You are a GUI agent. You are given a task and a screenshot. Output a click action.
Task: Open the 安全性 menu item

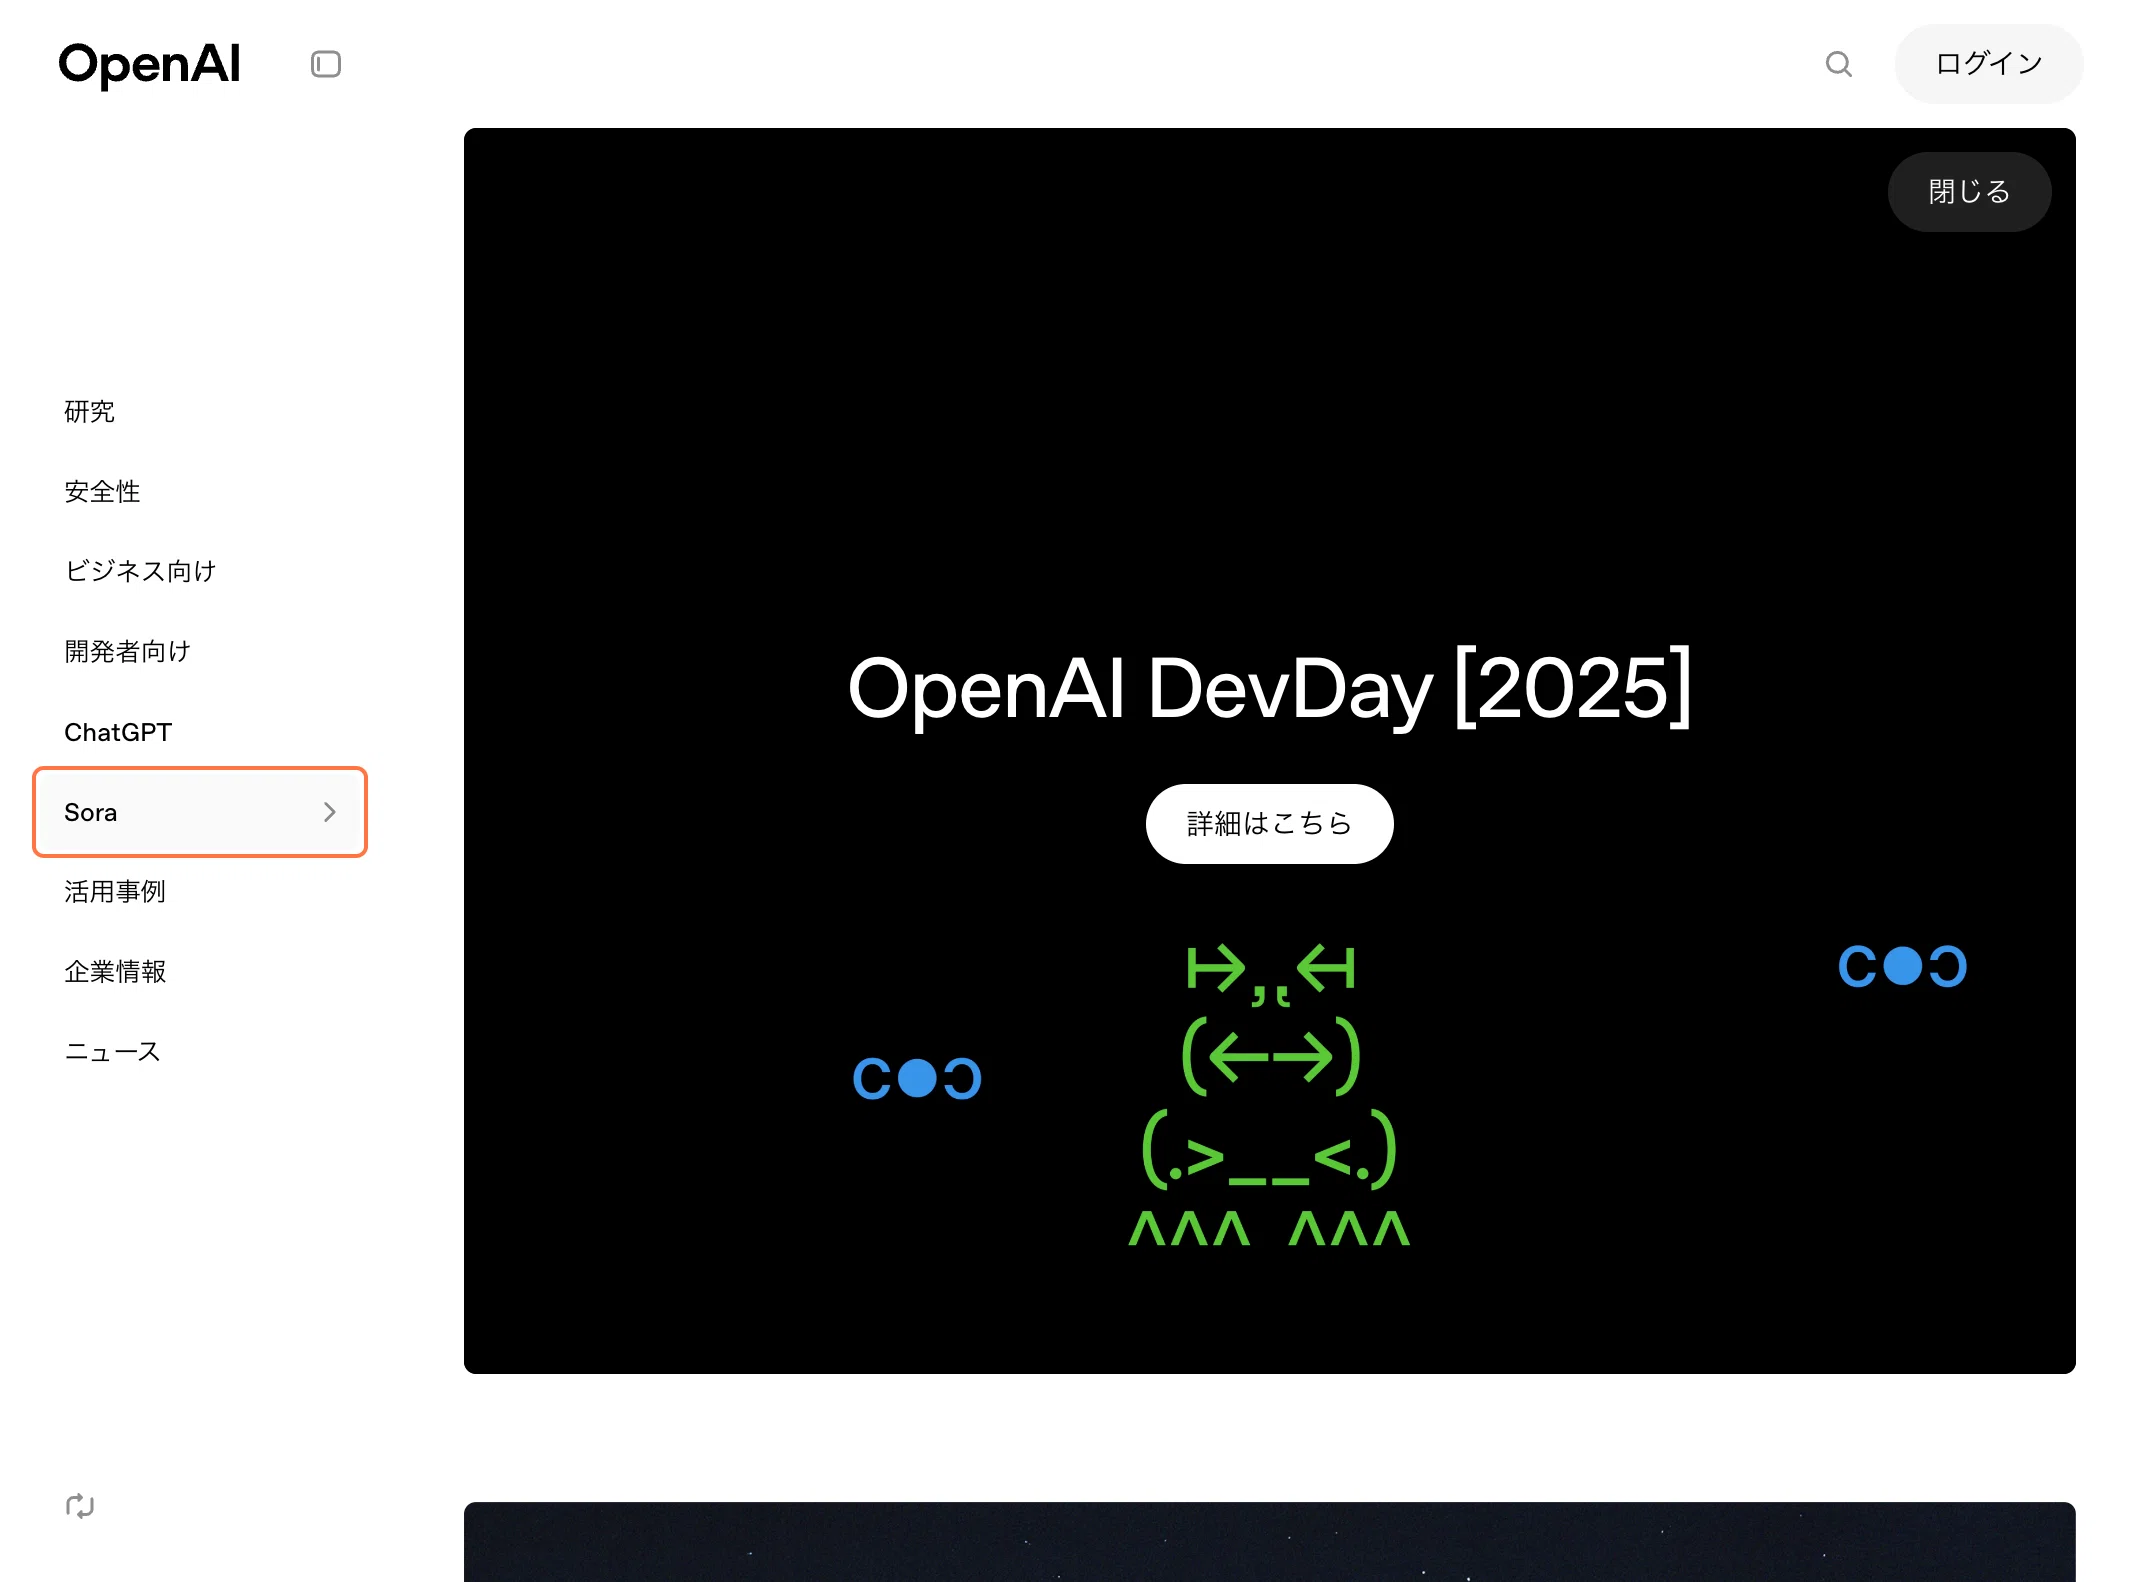pos(102,491)
